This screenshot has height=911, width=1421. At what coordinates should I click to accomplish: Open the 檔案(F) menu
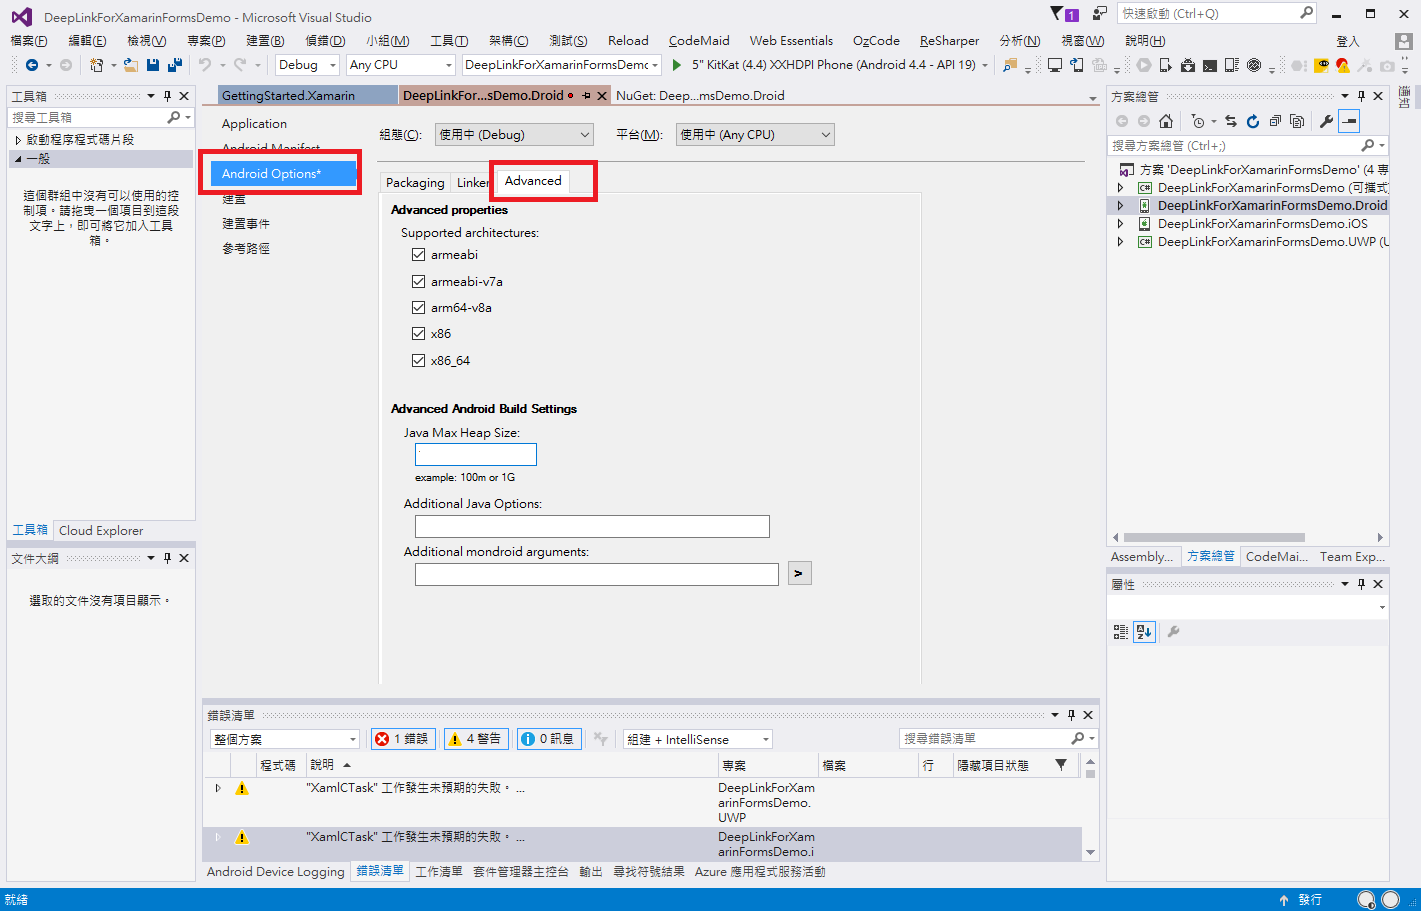tap(29, 41)
